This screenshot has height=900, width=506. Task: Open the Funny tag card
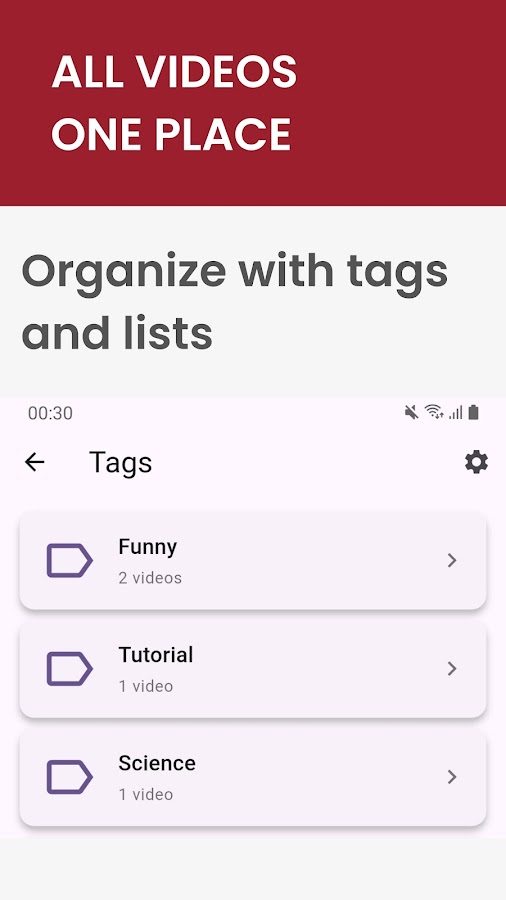click(x=253, y=561)
